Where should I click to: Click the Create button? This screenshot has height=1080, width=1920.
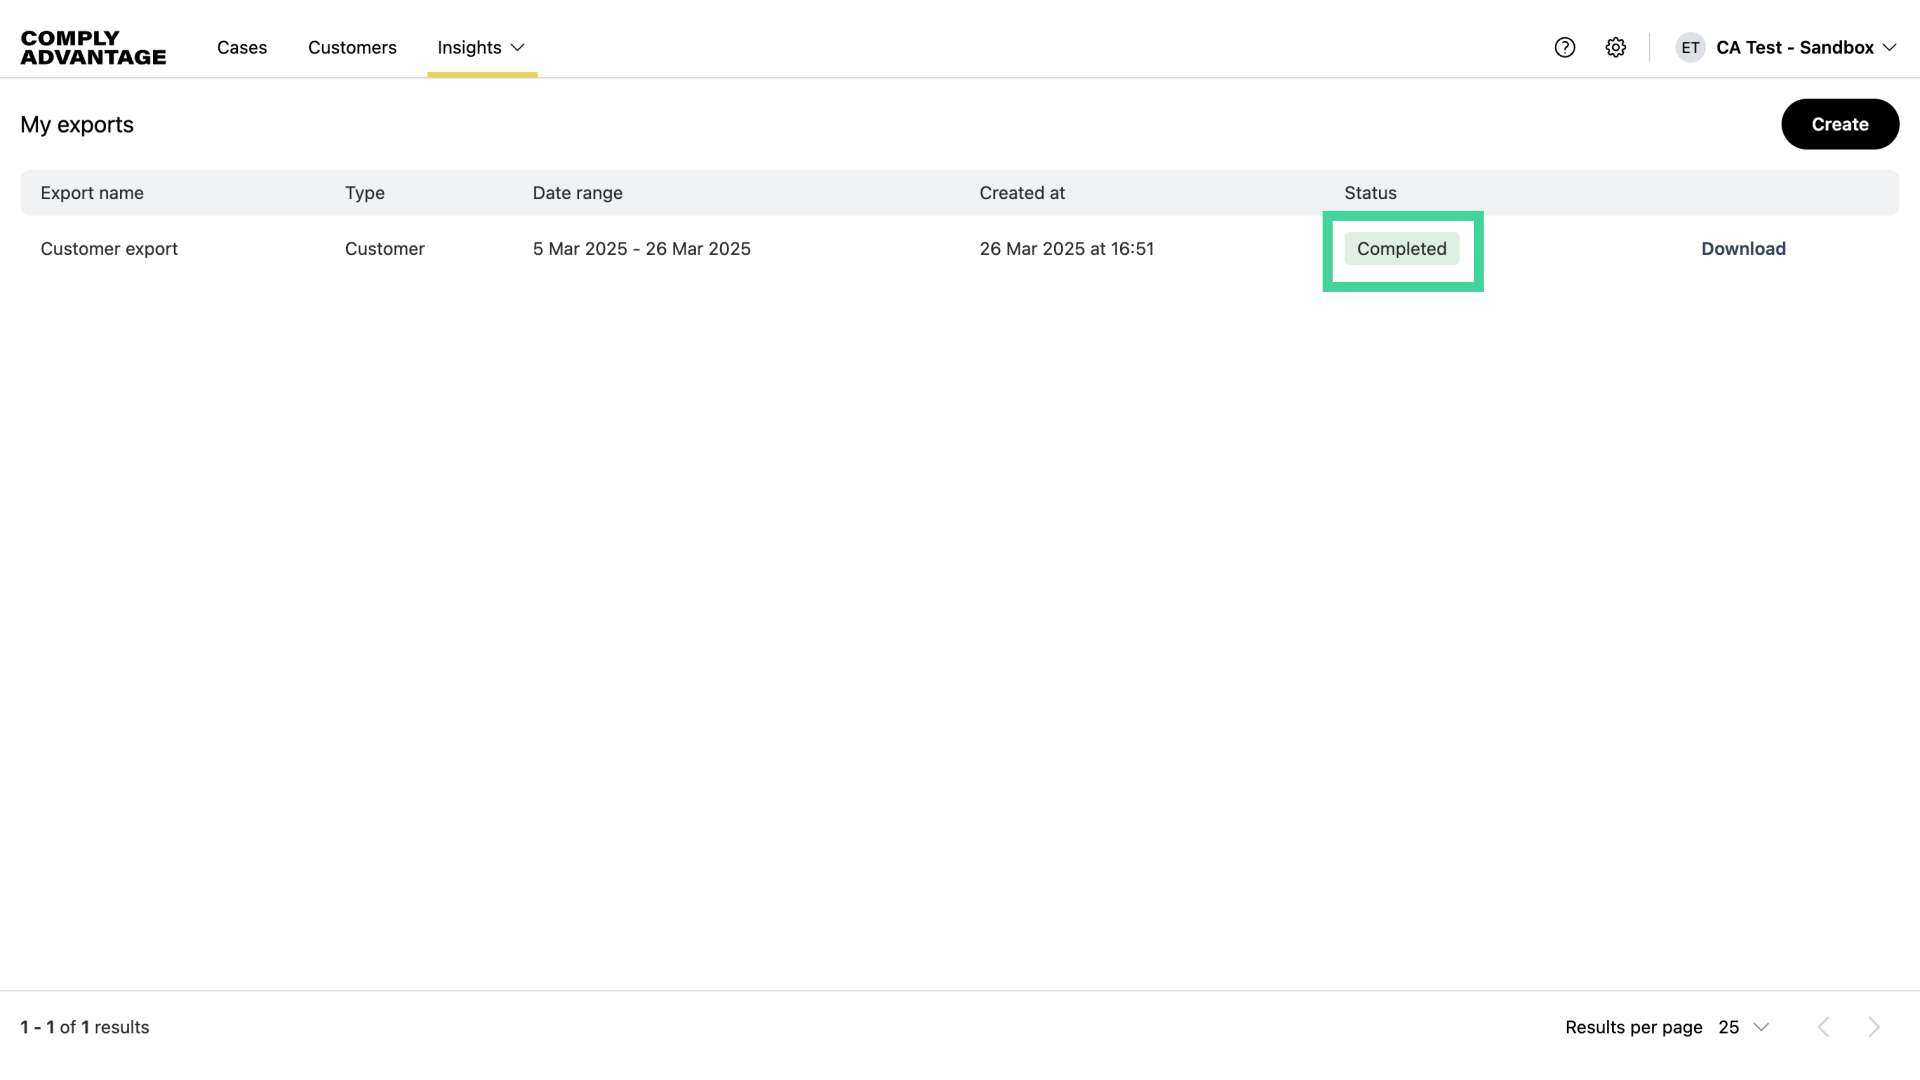tap(1839, 124)
